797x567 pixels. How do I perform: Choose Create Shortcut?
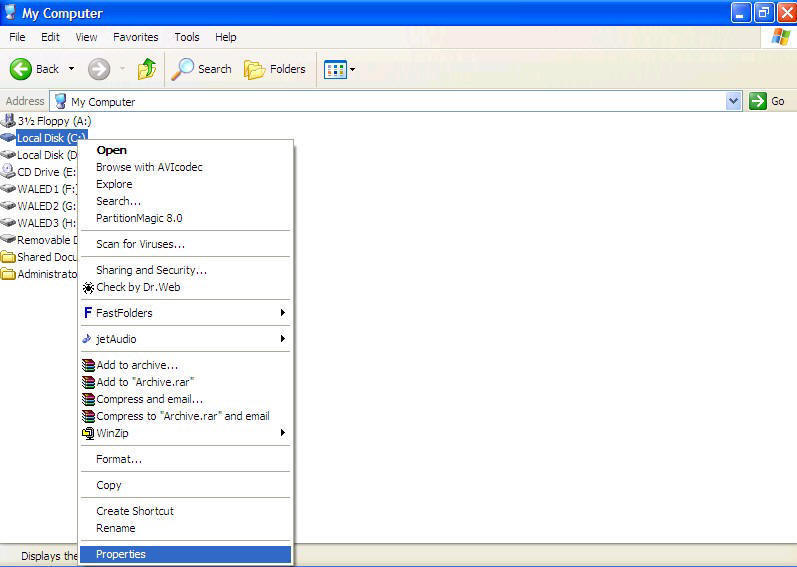186,511
